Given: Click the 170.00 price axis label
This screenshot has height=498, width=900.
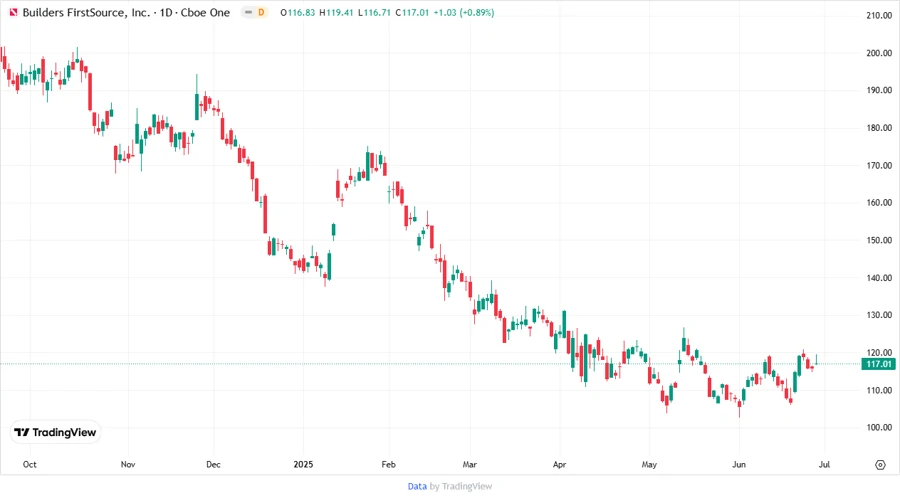Looking at the screenshot, I should 879,165.
